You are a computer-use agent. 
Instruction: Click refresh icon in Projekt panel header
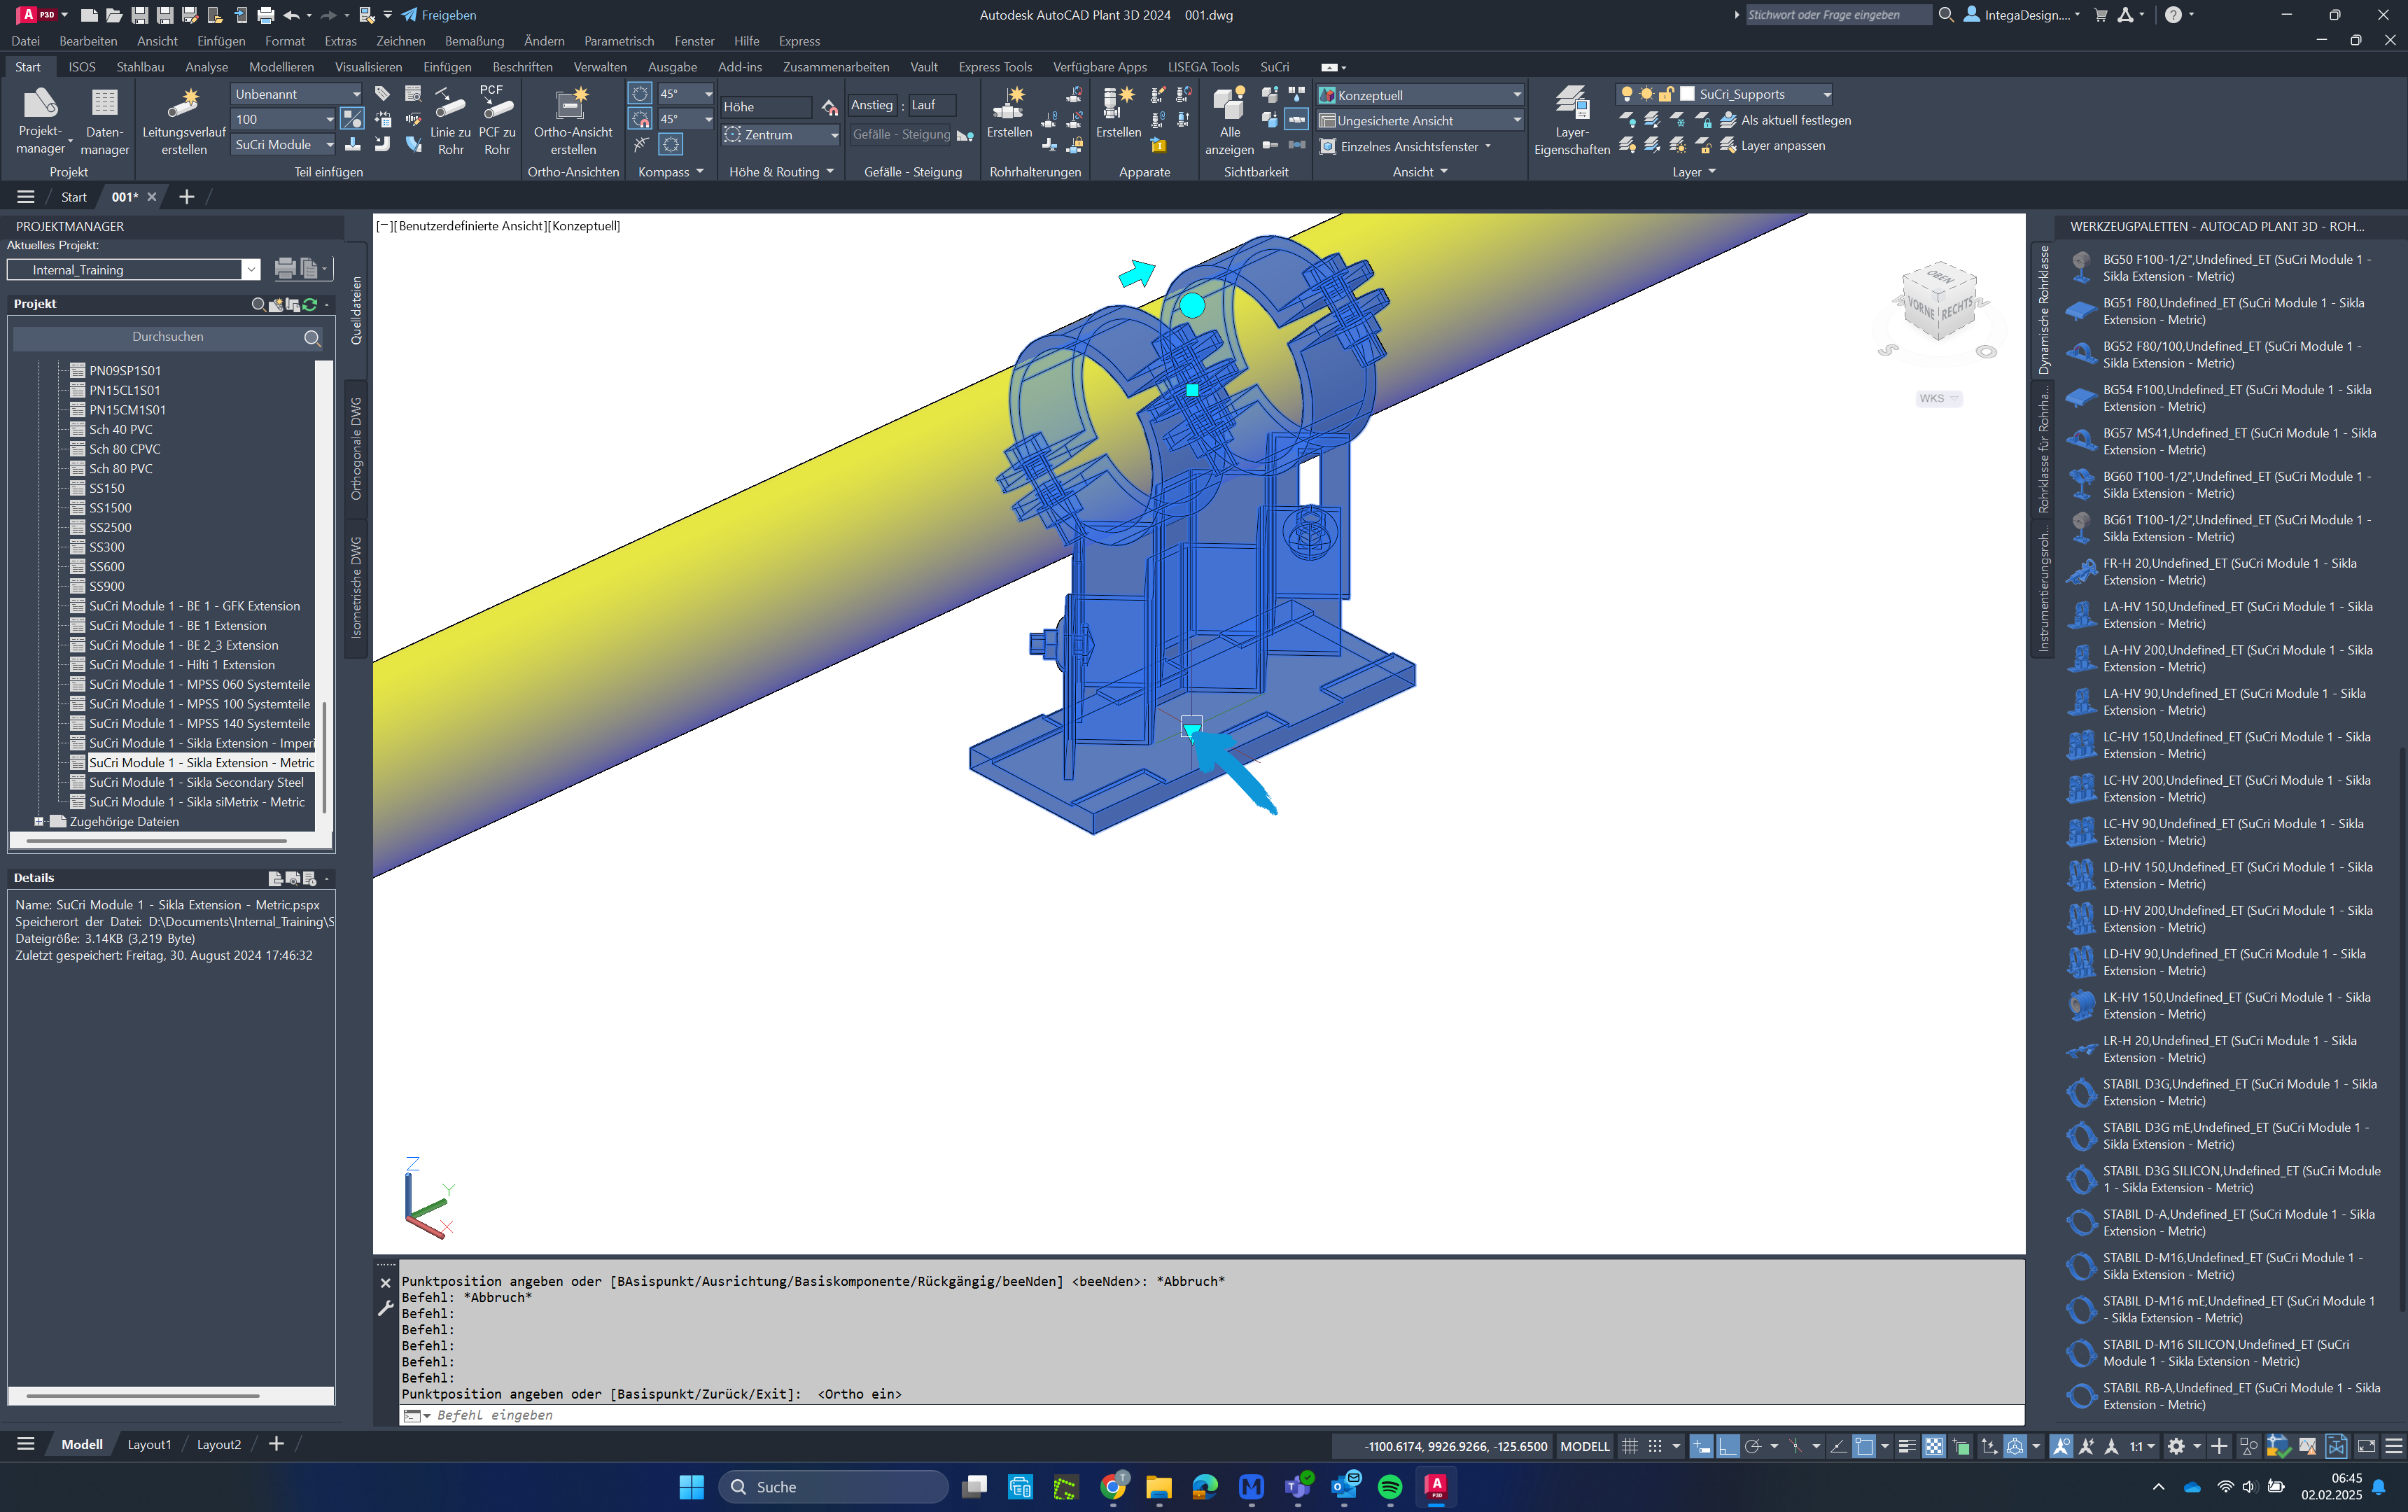[310, 304]
